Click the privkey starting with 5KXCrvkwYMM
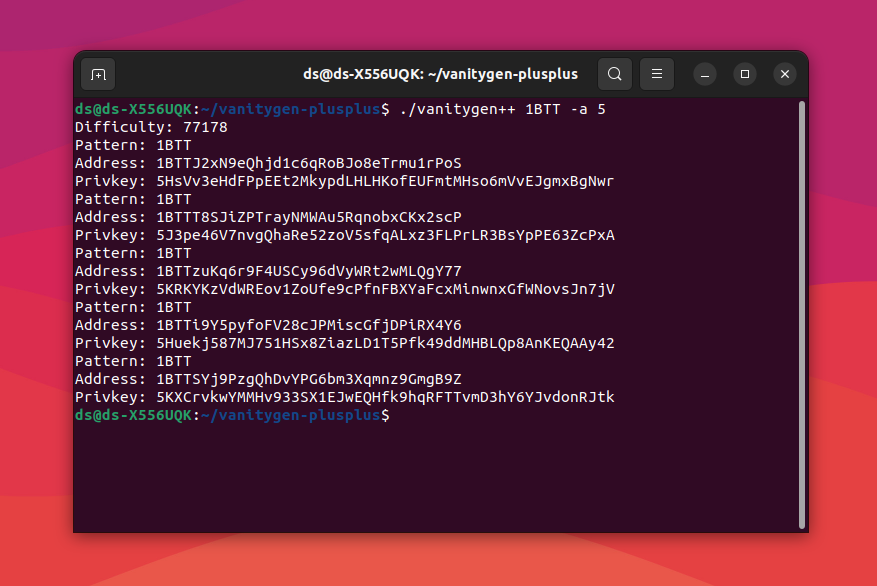The height and width of the screenshot is (586, 877). coord(385,397)
